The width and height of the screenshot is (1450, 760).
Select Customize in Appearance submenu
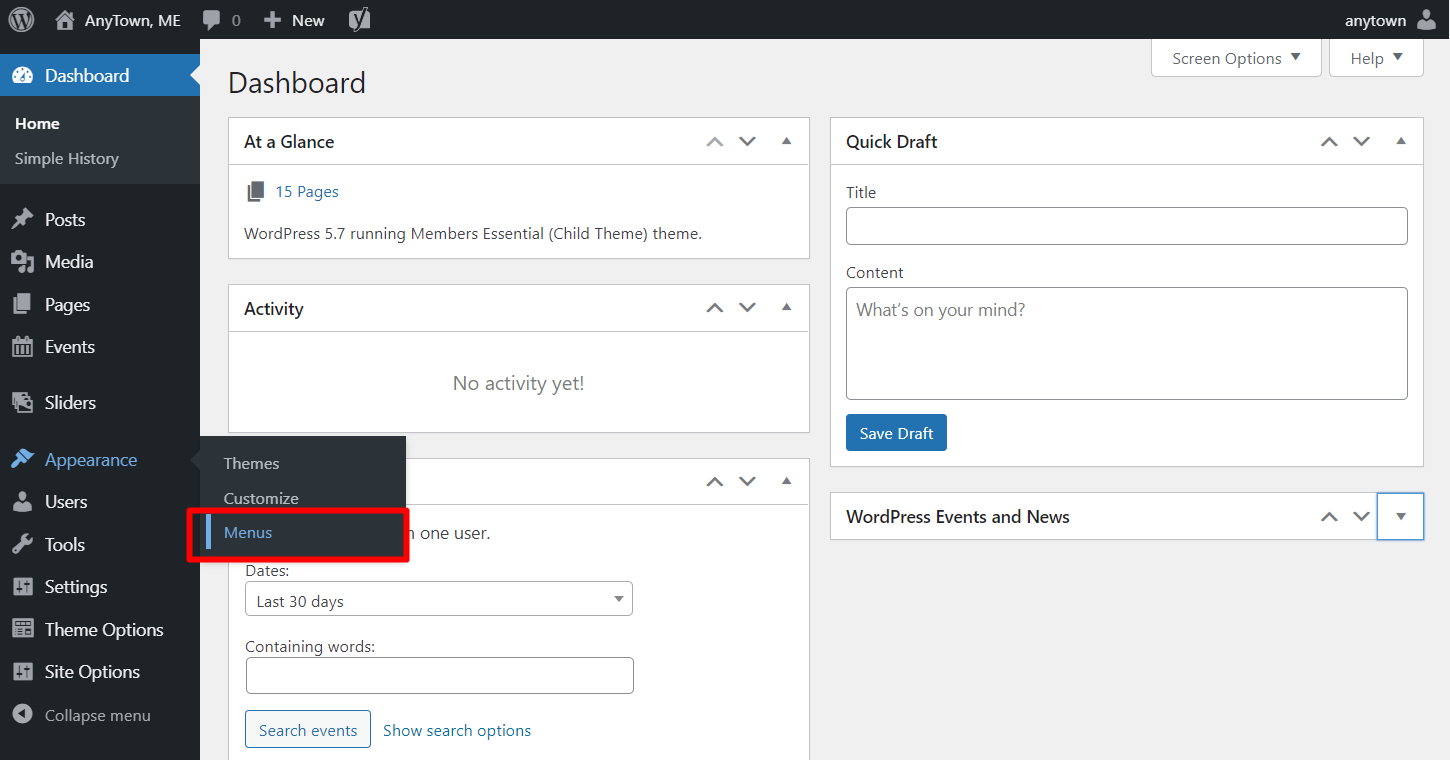pyautogui.click(x=261, y=498)
